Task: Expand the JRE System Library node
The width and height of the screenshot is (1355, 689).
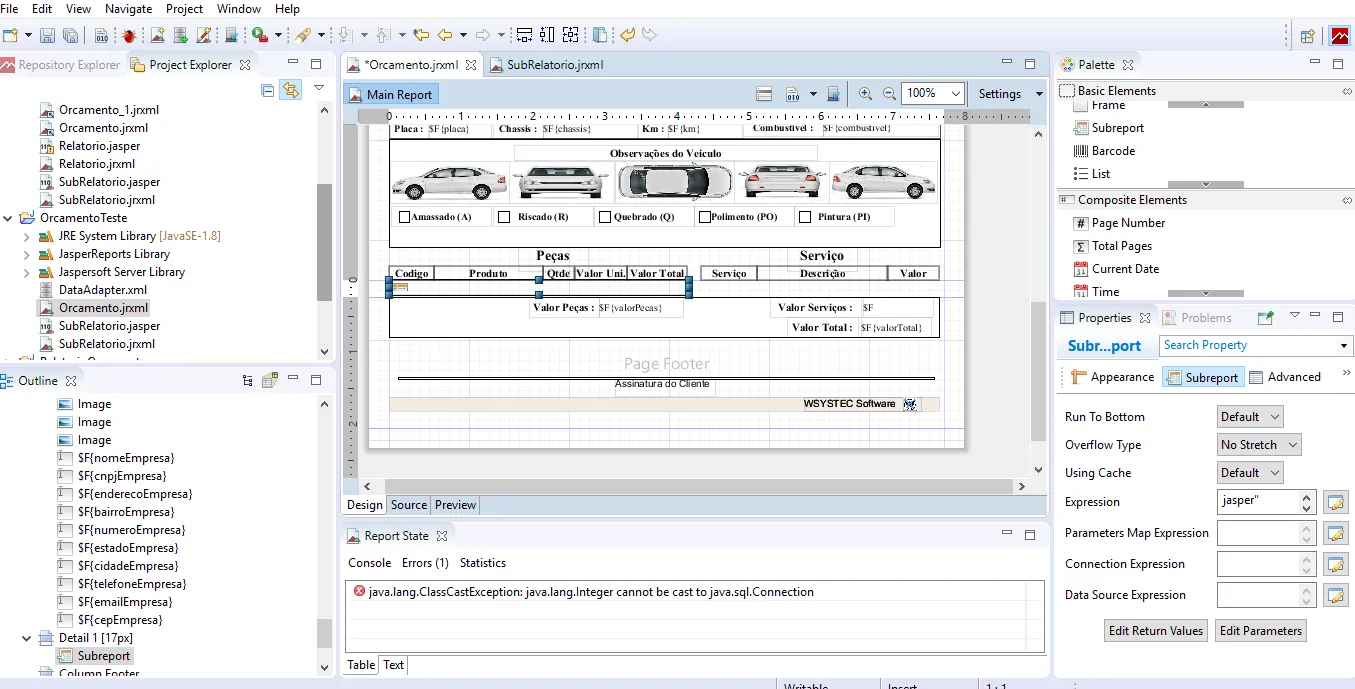Action: coord(27,236)
